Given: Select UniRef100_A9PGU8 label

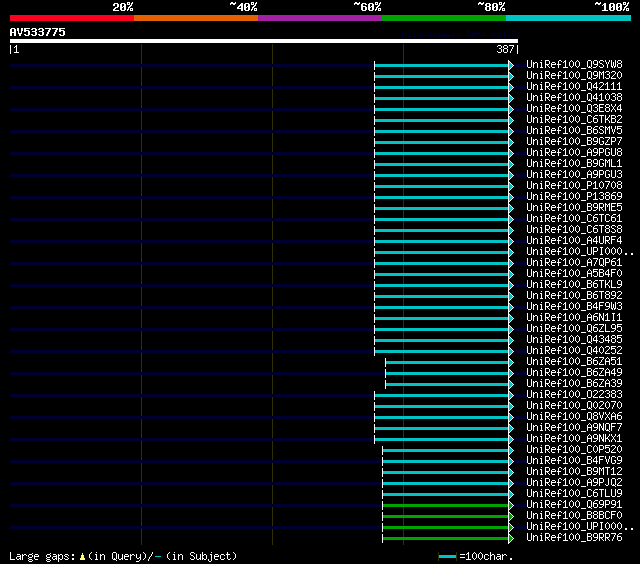Looking at the screenshot, I should [x=574, y=153].
